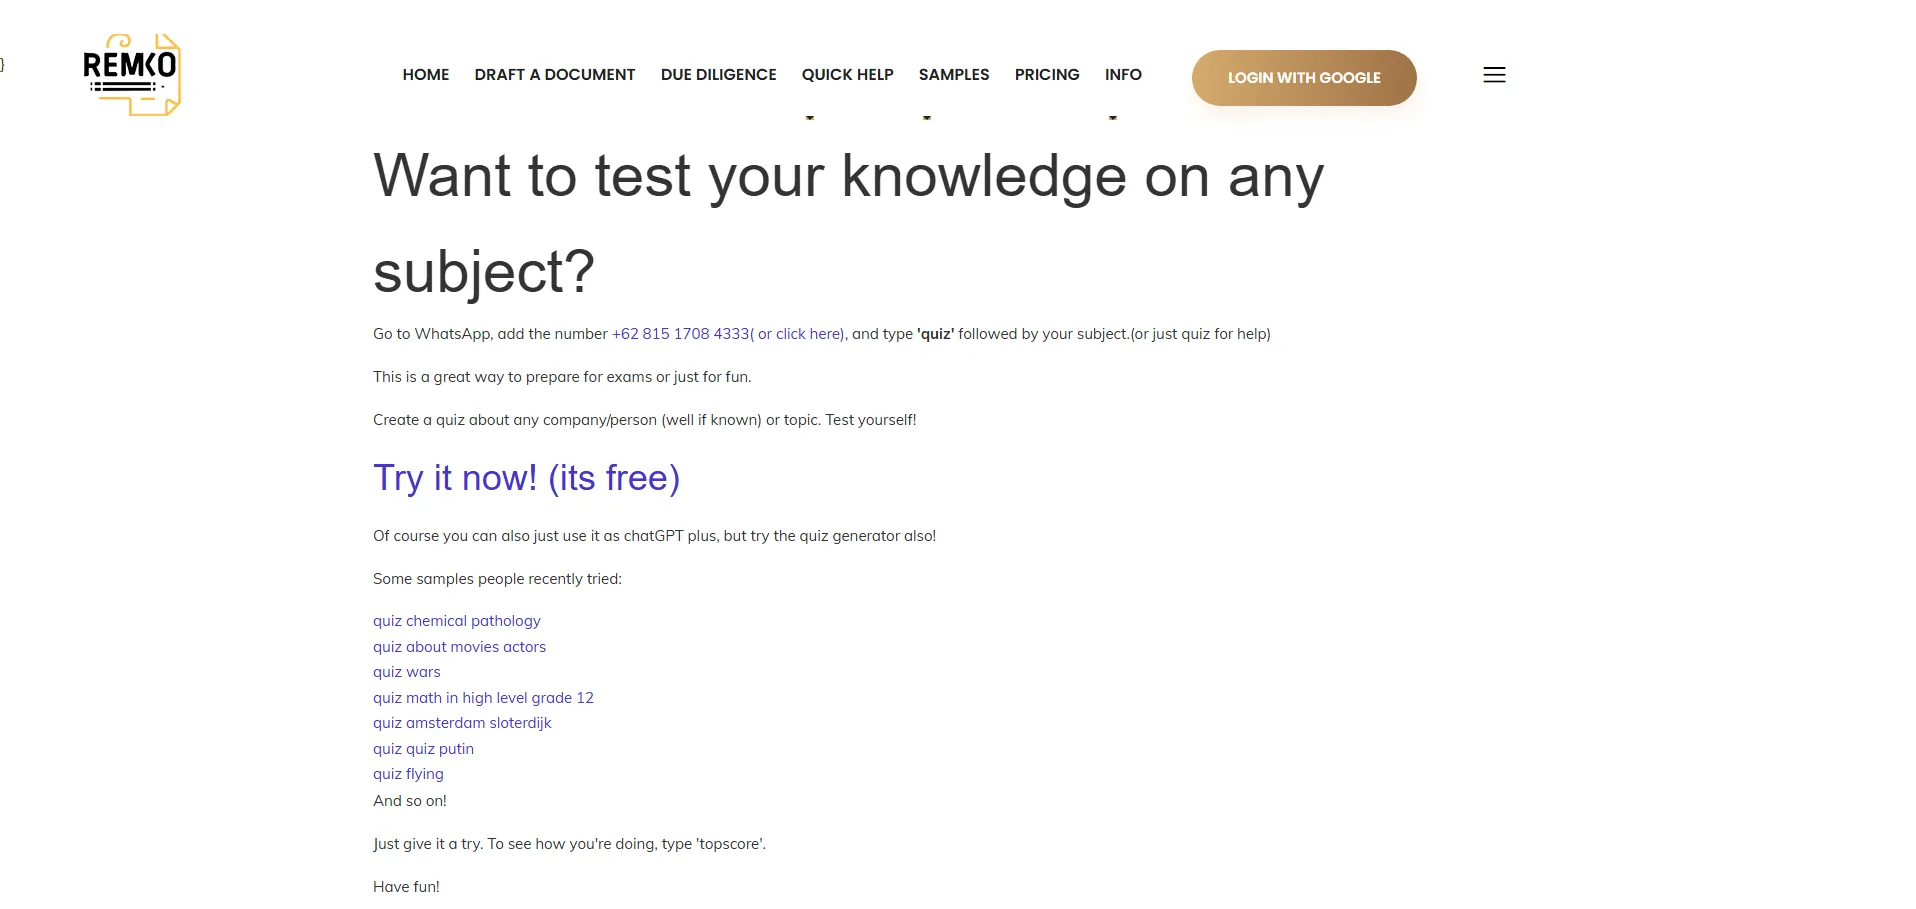Follow the "Try it now! (its free)" link
Image resolution: width=1916 pixels, height=909 pixels.
[526, 478]
